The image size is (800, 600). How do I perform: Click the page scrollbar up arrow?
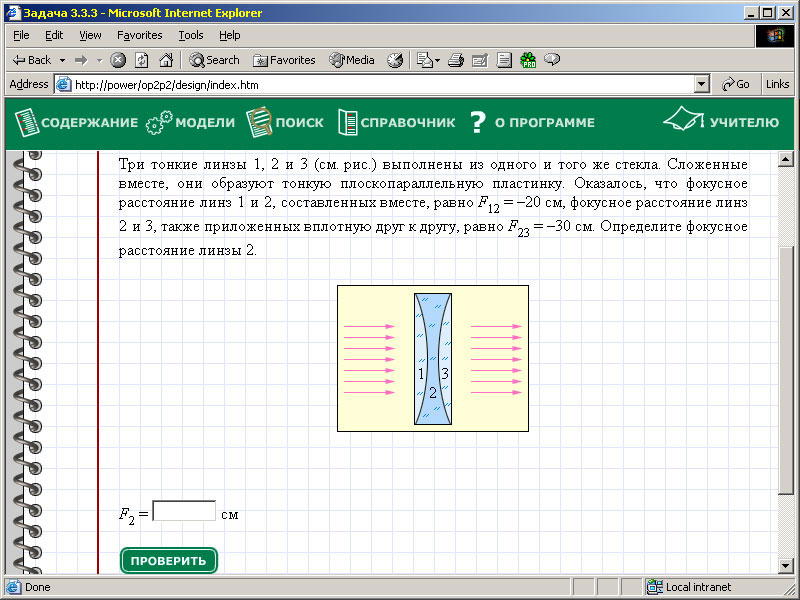786,160
